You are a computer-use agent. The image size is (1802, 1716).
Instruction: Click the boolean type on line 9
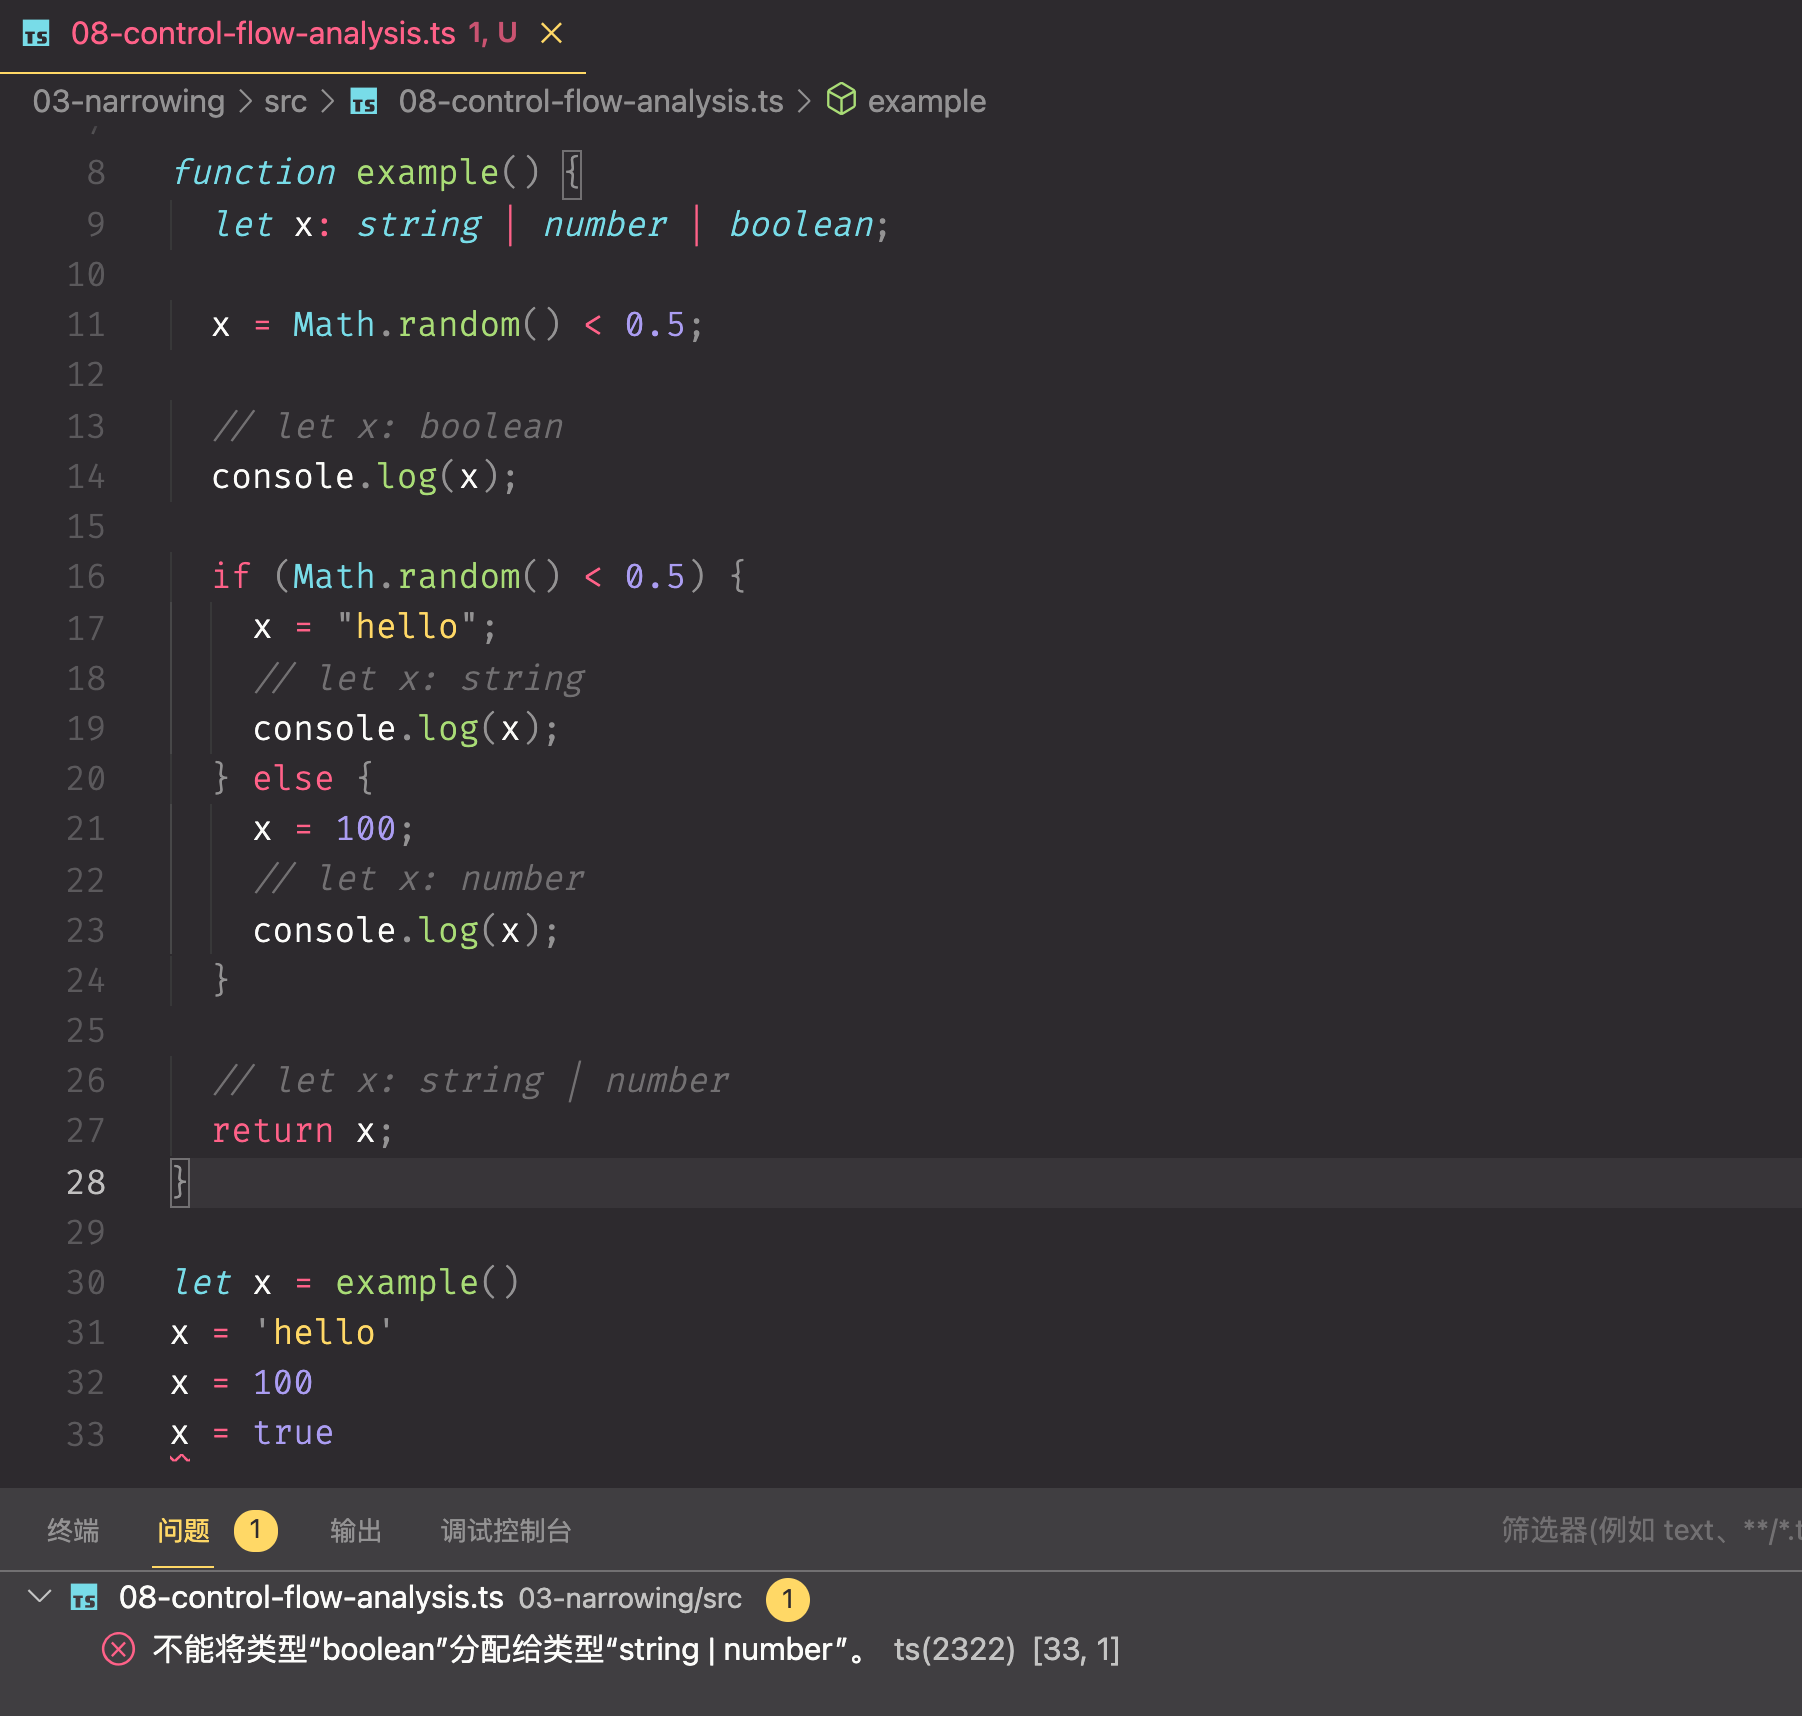[801, 224]
